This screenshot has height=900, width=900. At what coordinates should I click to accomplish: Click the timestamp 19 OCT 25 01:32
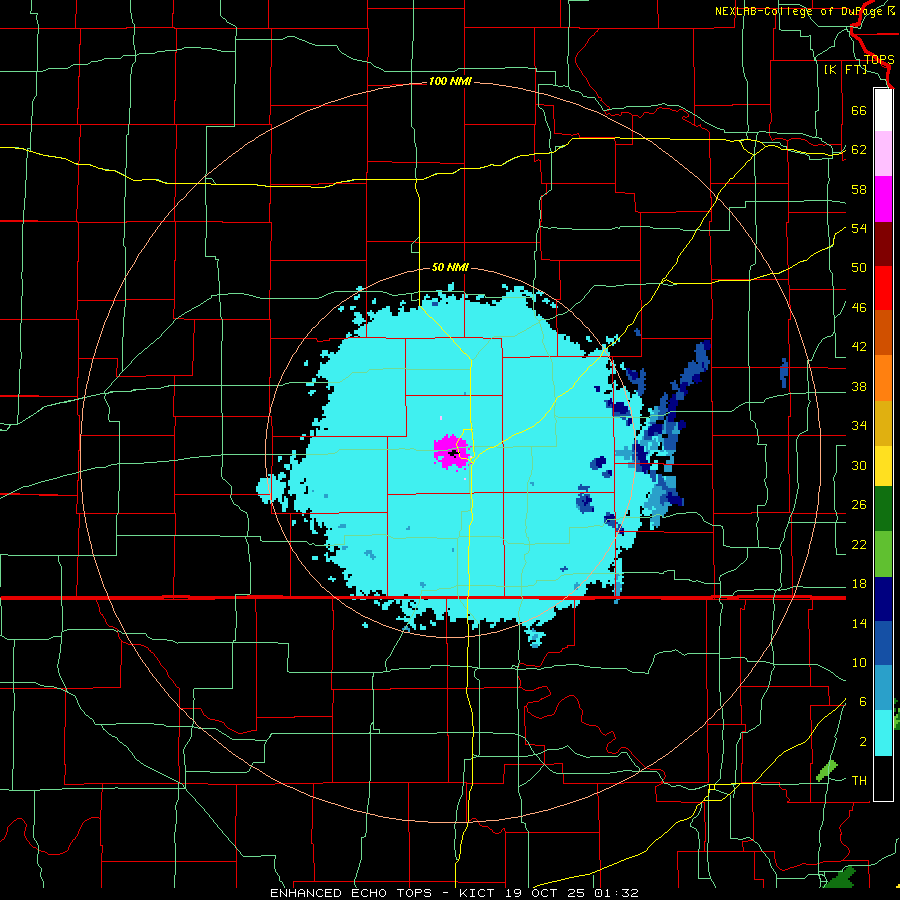tap(572, 893)
